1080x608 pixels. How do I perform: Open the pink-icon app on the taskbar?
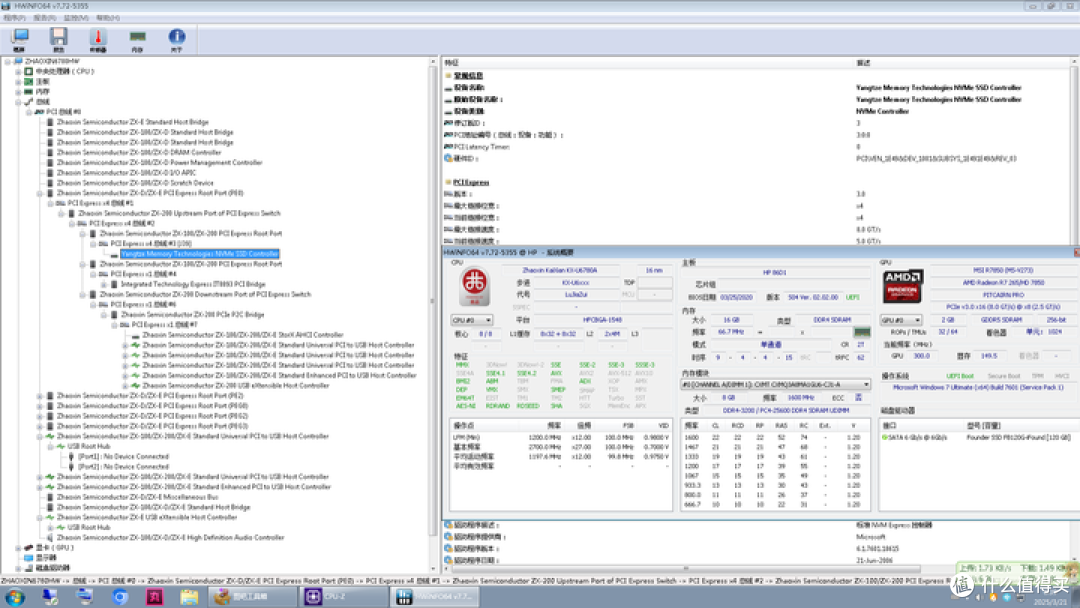click(x=154, y=596)
